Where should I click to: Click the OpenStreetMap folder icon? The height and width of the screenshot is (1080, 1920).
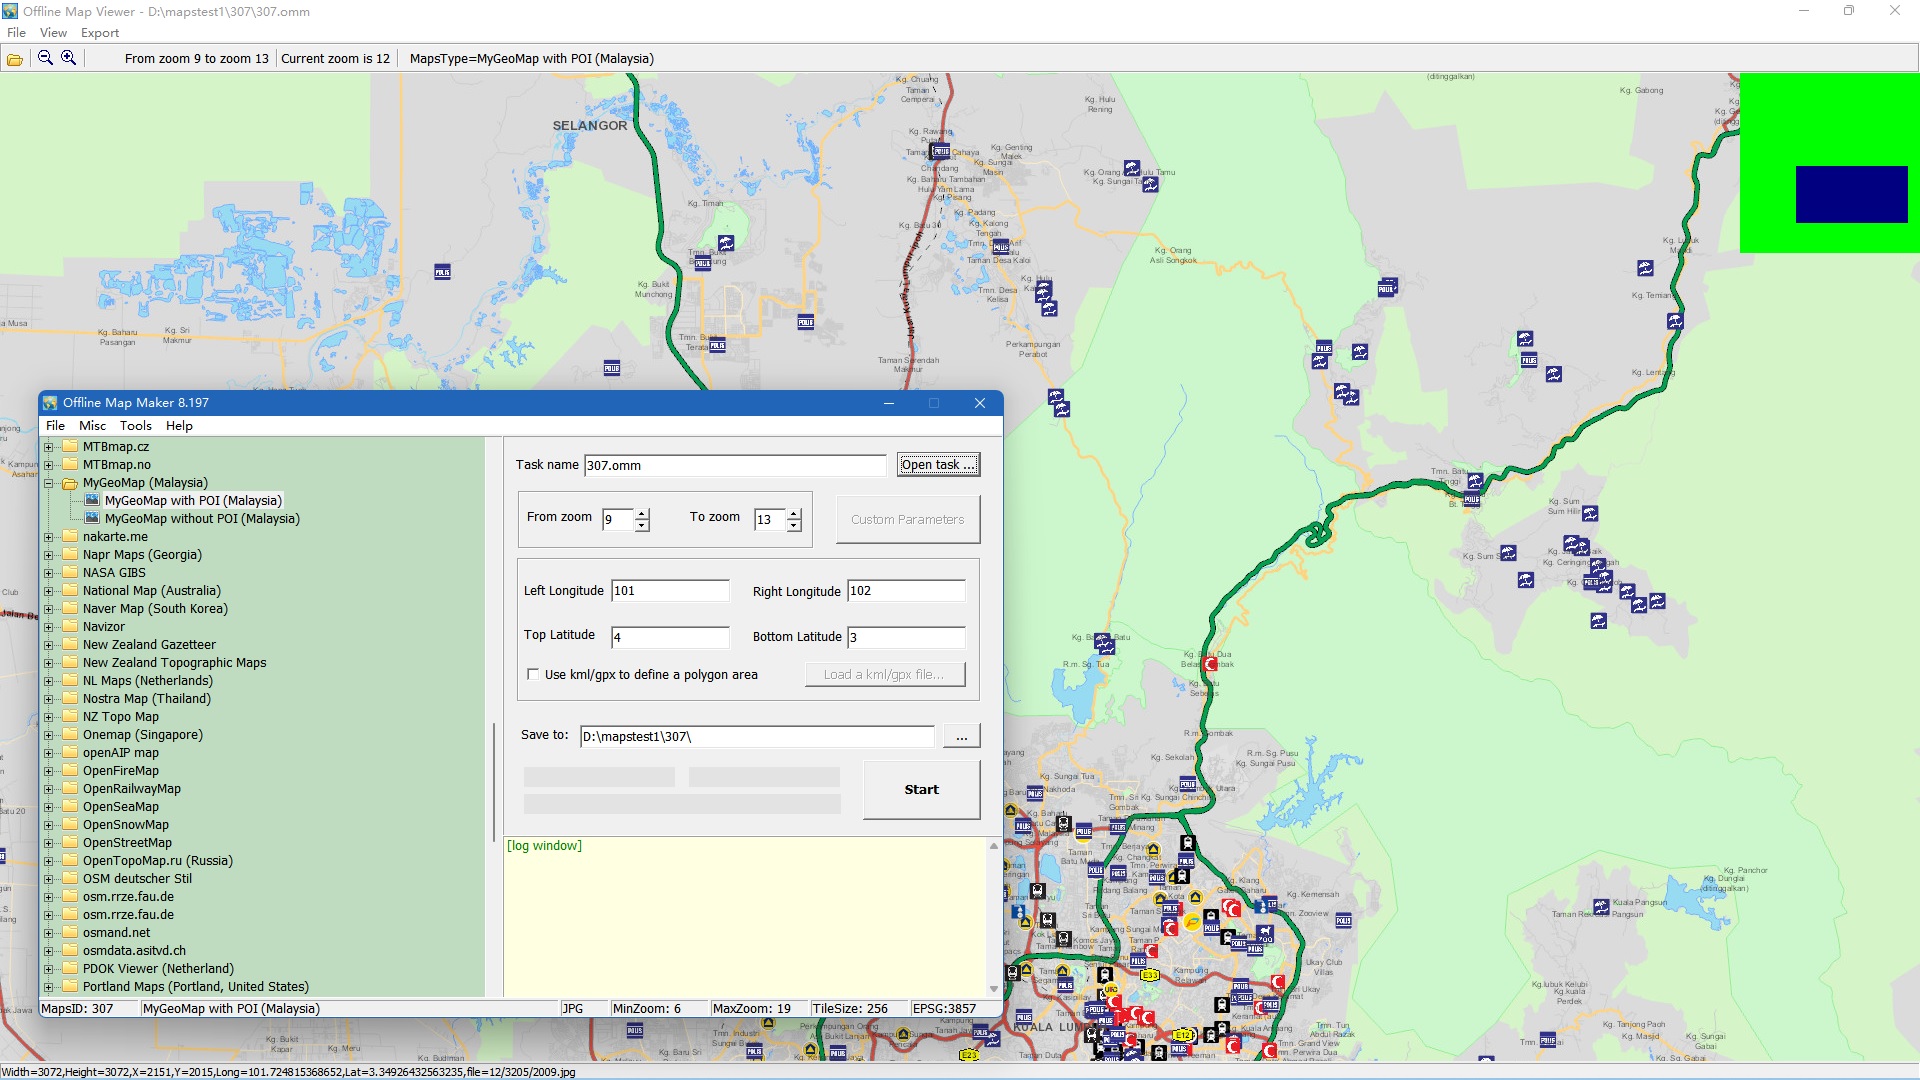(70, 842)
